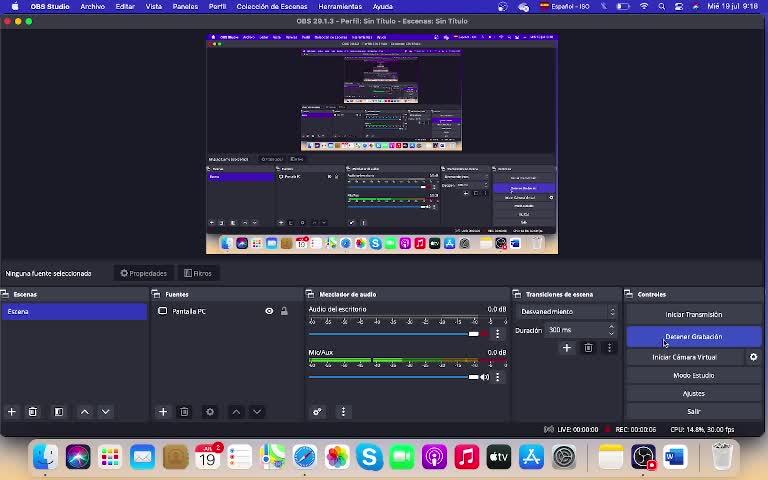Move source up in Fuentes list
This screenshot has width=768, height=480.
point(236,412)
